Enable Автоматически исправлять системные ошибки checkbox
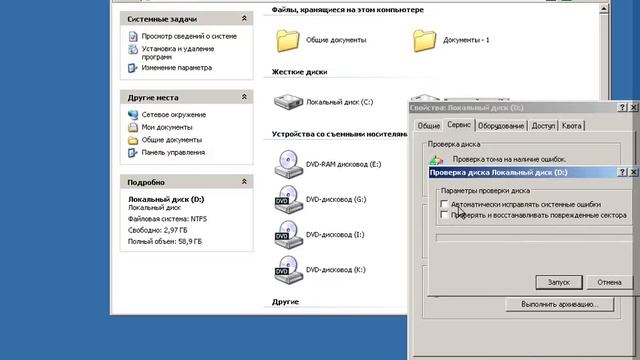640x360 pixels. (444, 204)
